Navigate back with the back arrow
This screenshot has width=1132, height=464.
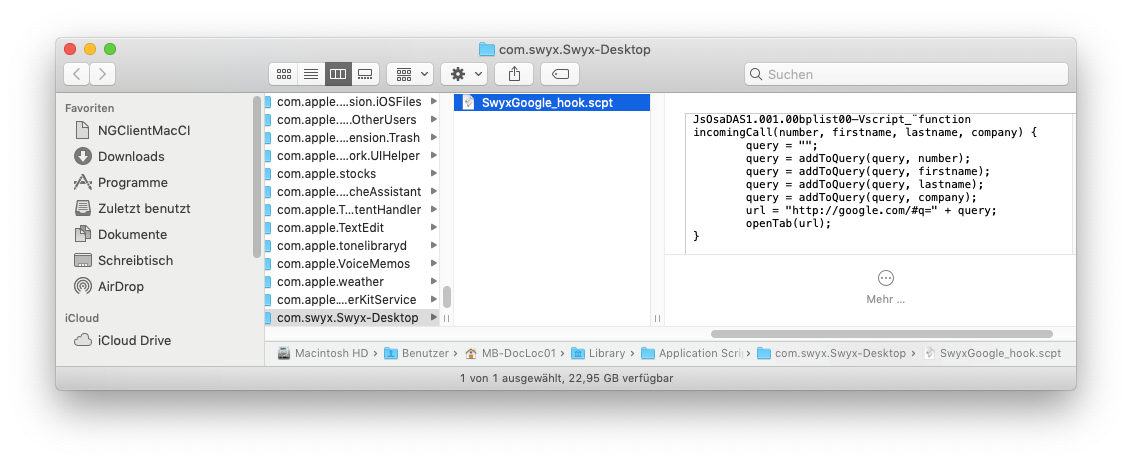(x=77, y=74)
